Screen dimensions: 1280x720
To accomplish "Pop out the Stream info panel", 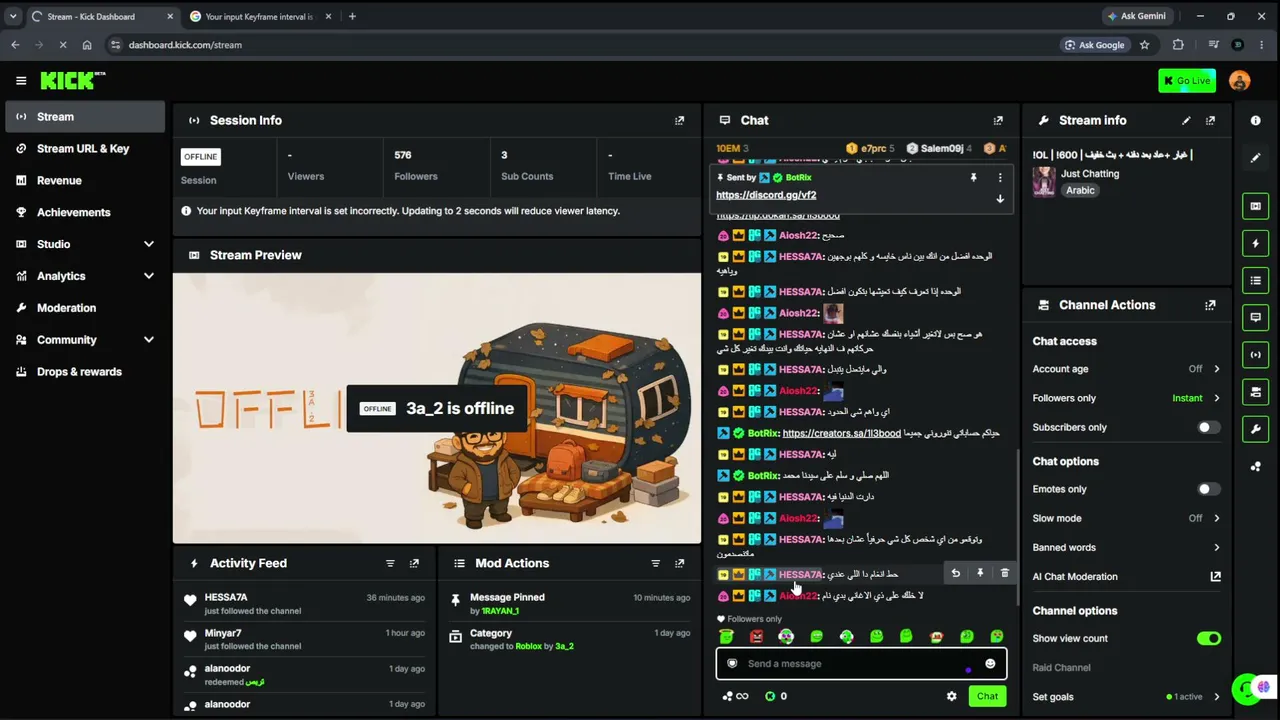I will point(1210,120).
